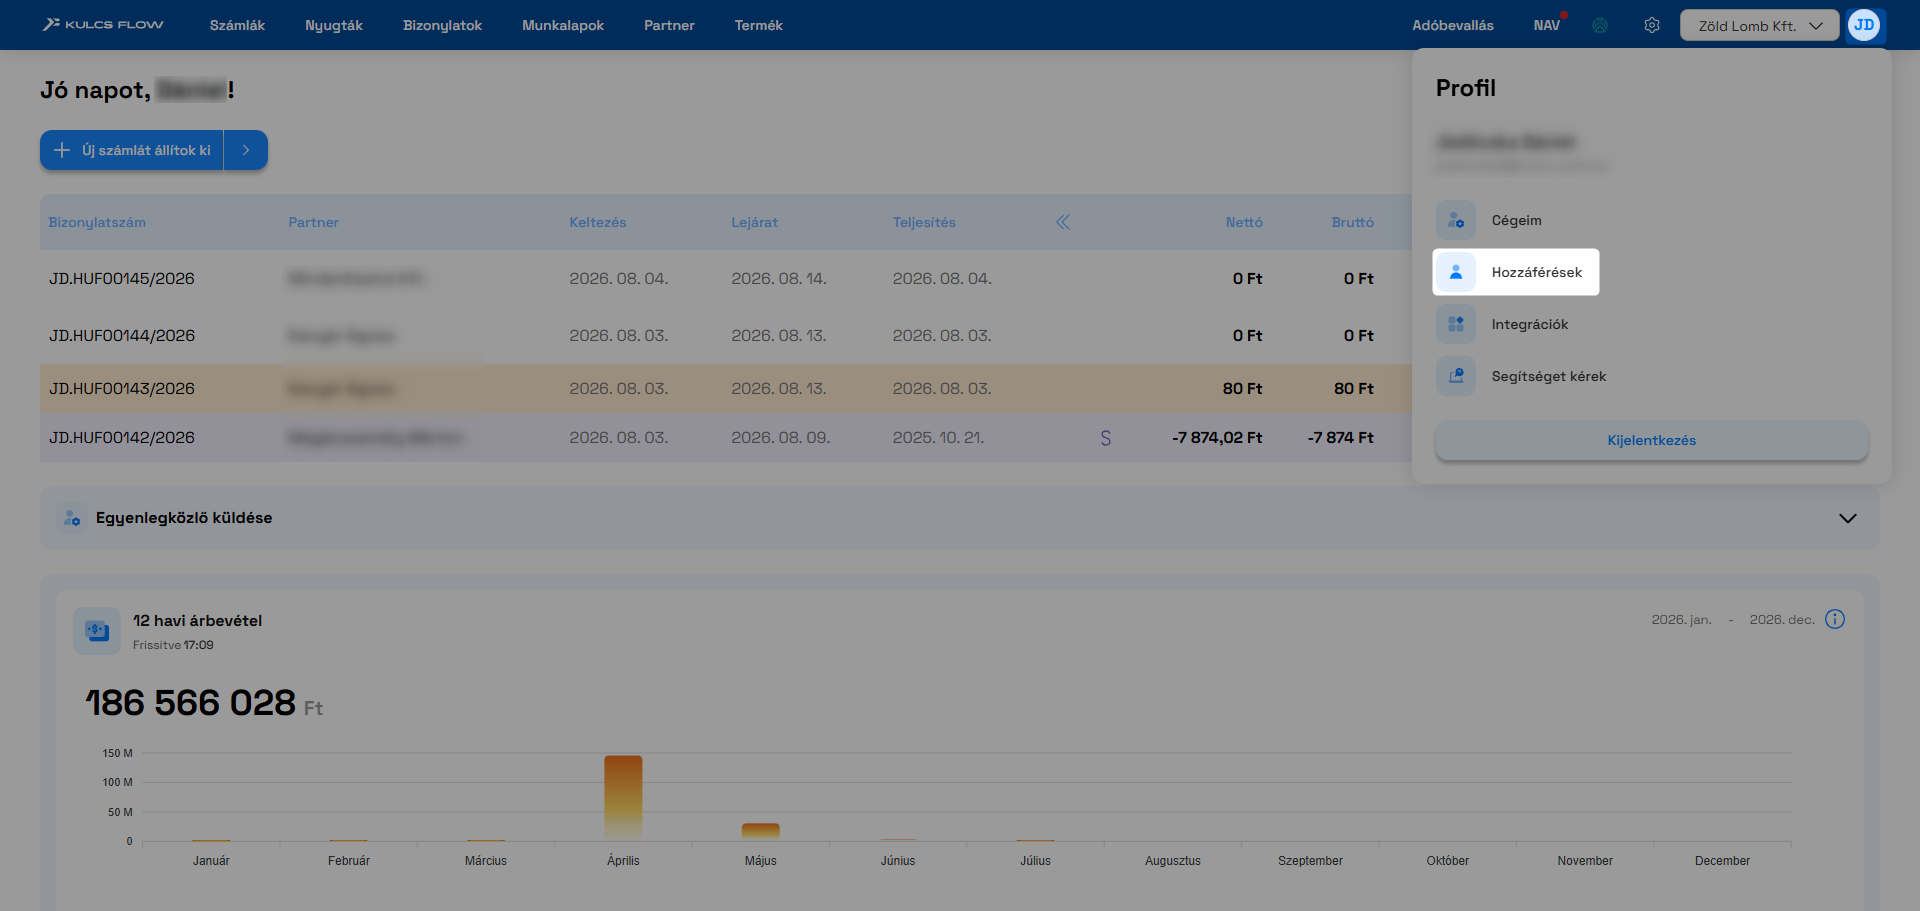
Task: Click the green headset support icon
Action: click(1600, 25)
